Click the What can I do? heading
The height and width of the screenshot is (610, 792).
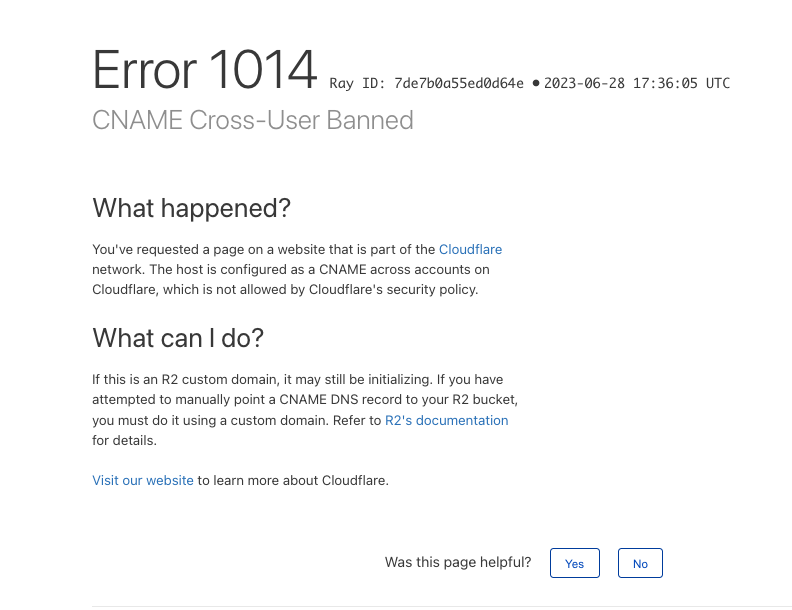(x=178, y=338)
